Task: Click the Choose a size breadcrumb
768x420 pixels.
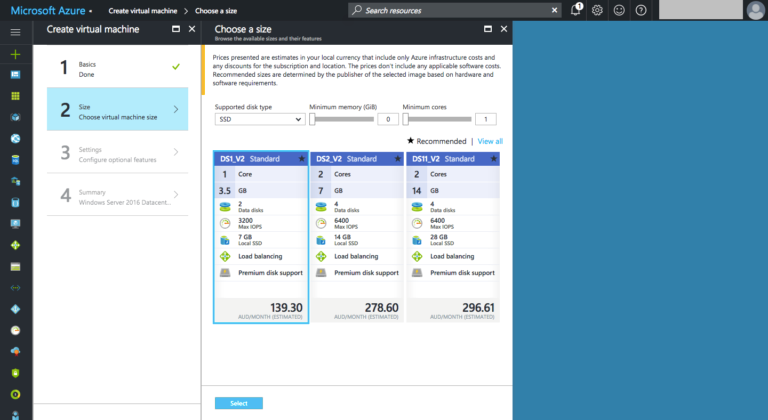Action: (216, 11)
